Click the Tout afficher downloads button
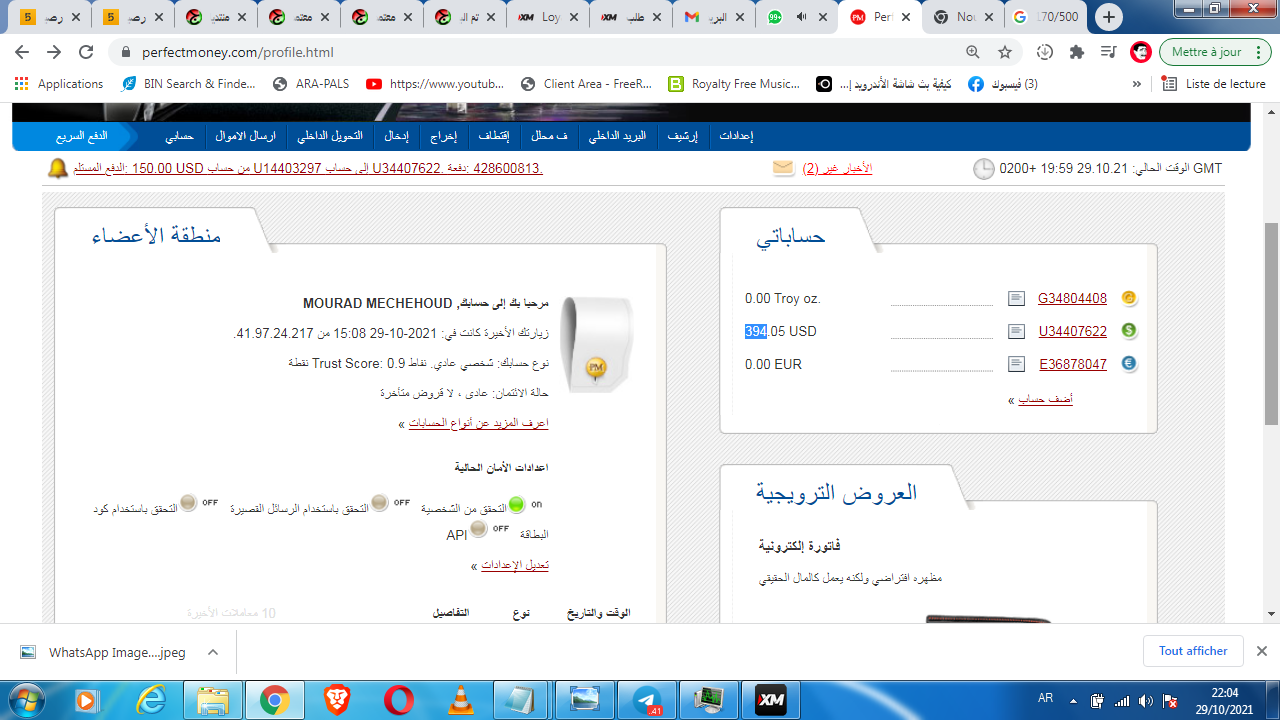 point(1193,651)
